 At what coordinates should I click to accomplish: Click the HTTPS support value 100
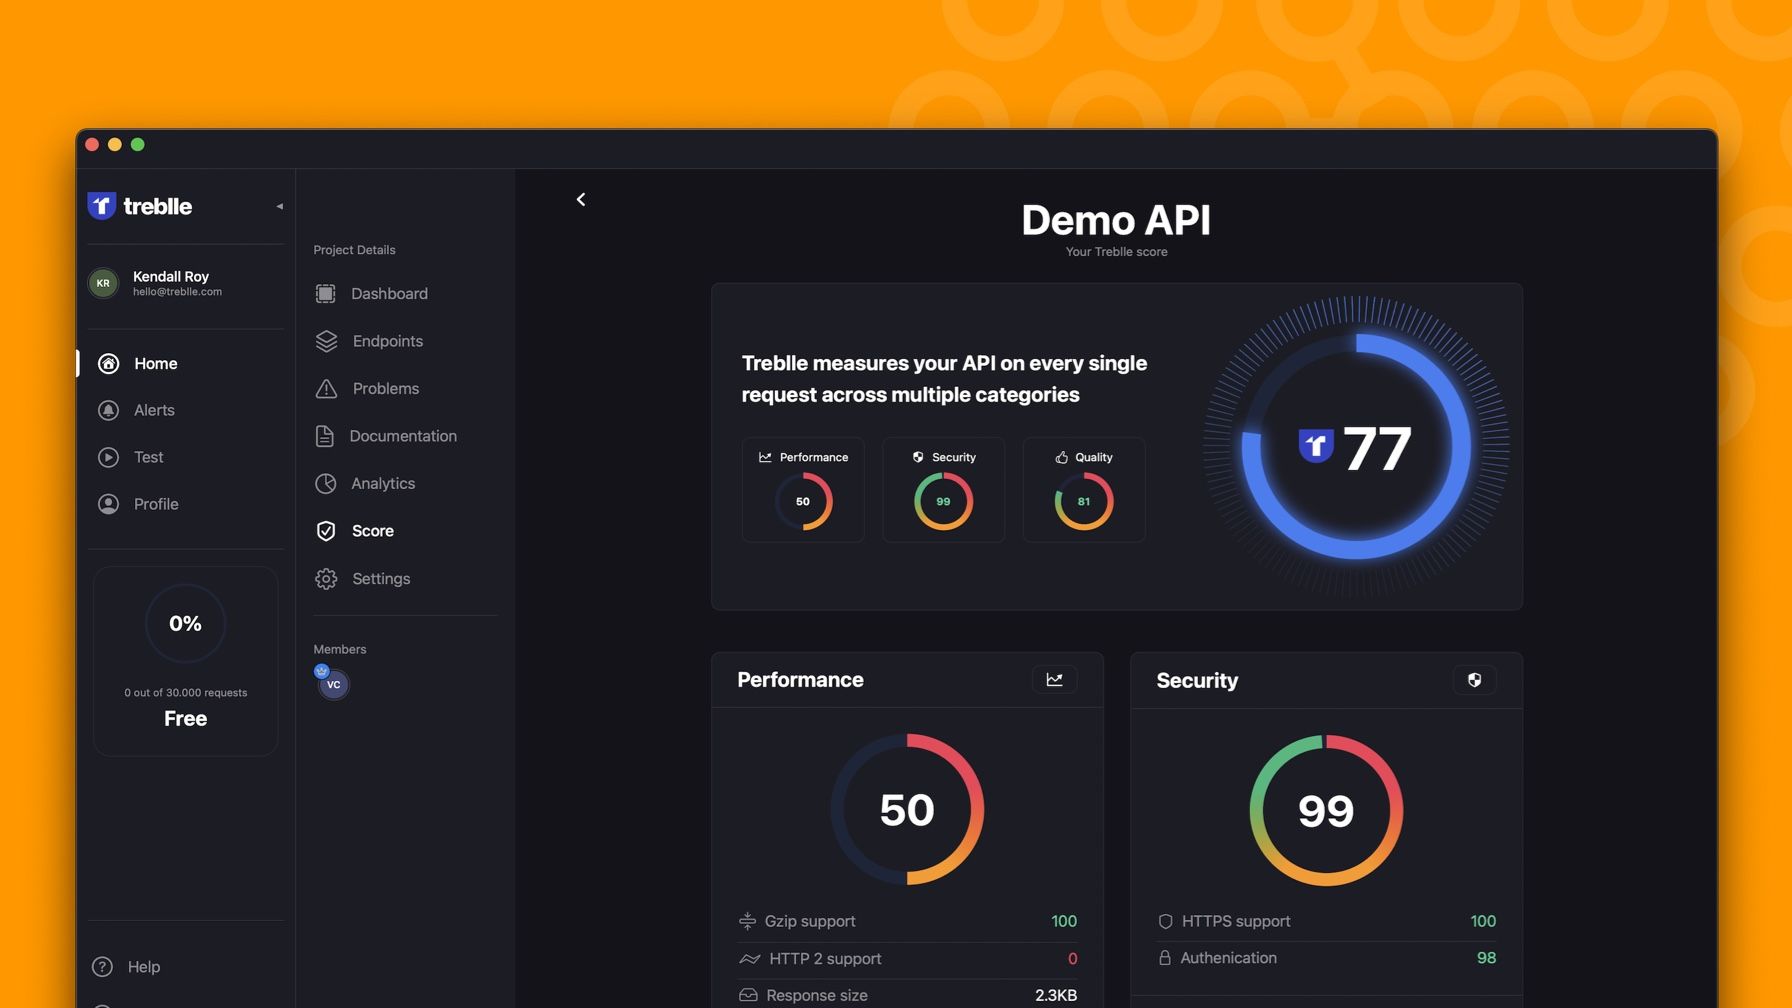[x=1483, y=921]
